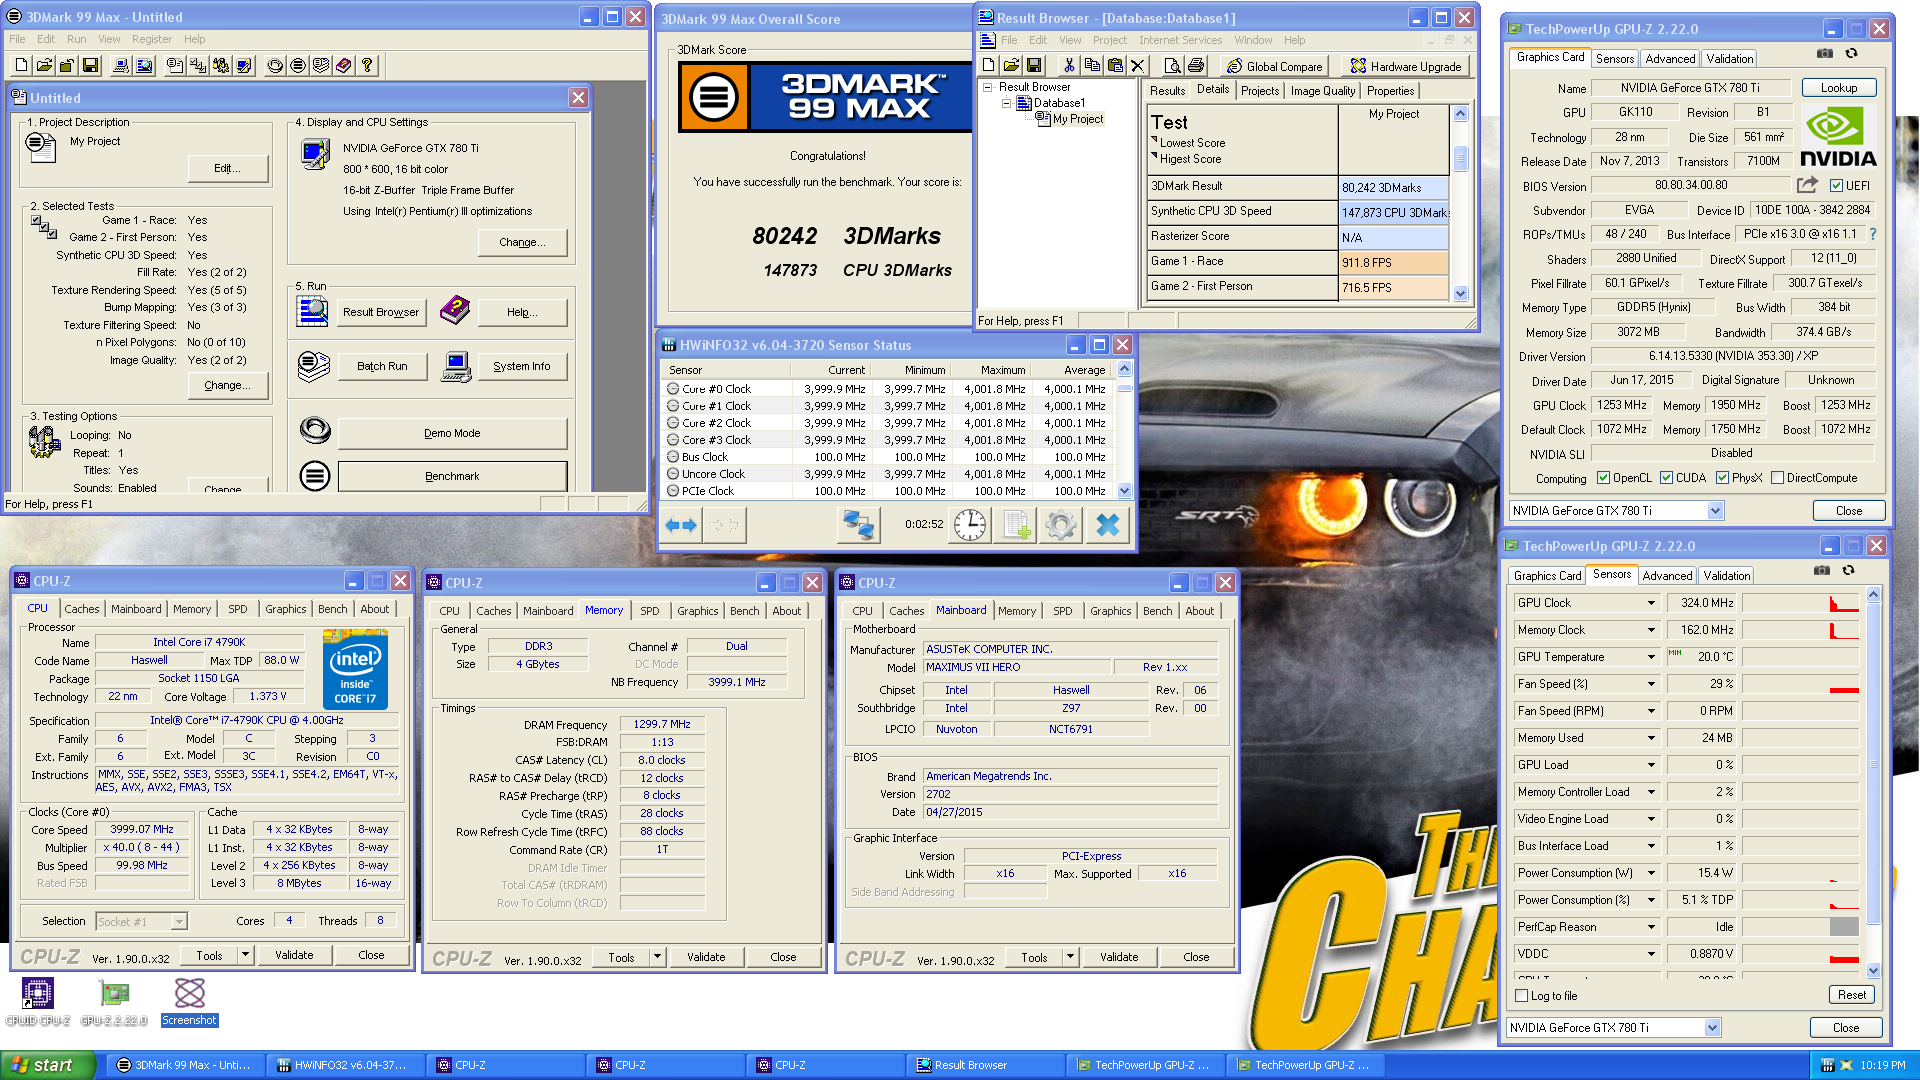Click purple help book icon in 3DMark toolbar
Screen dimensions: 1920x1080
click(x=343, y=65)
